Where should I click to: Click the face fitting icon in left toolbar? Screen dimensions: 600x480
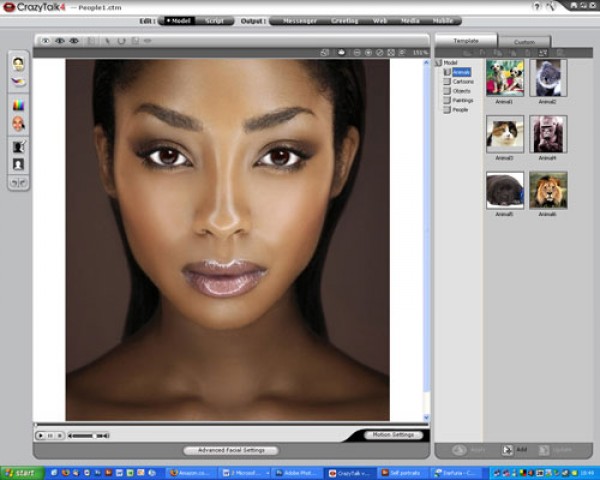[18, 63]
